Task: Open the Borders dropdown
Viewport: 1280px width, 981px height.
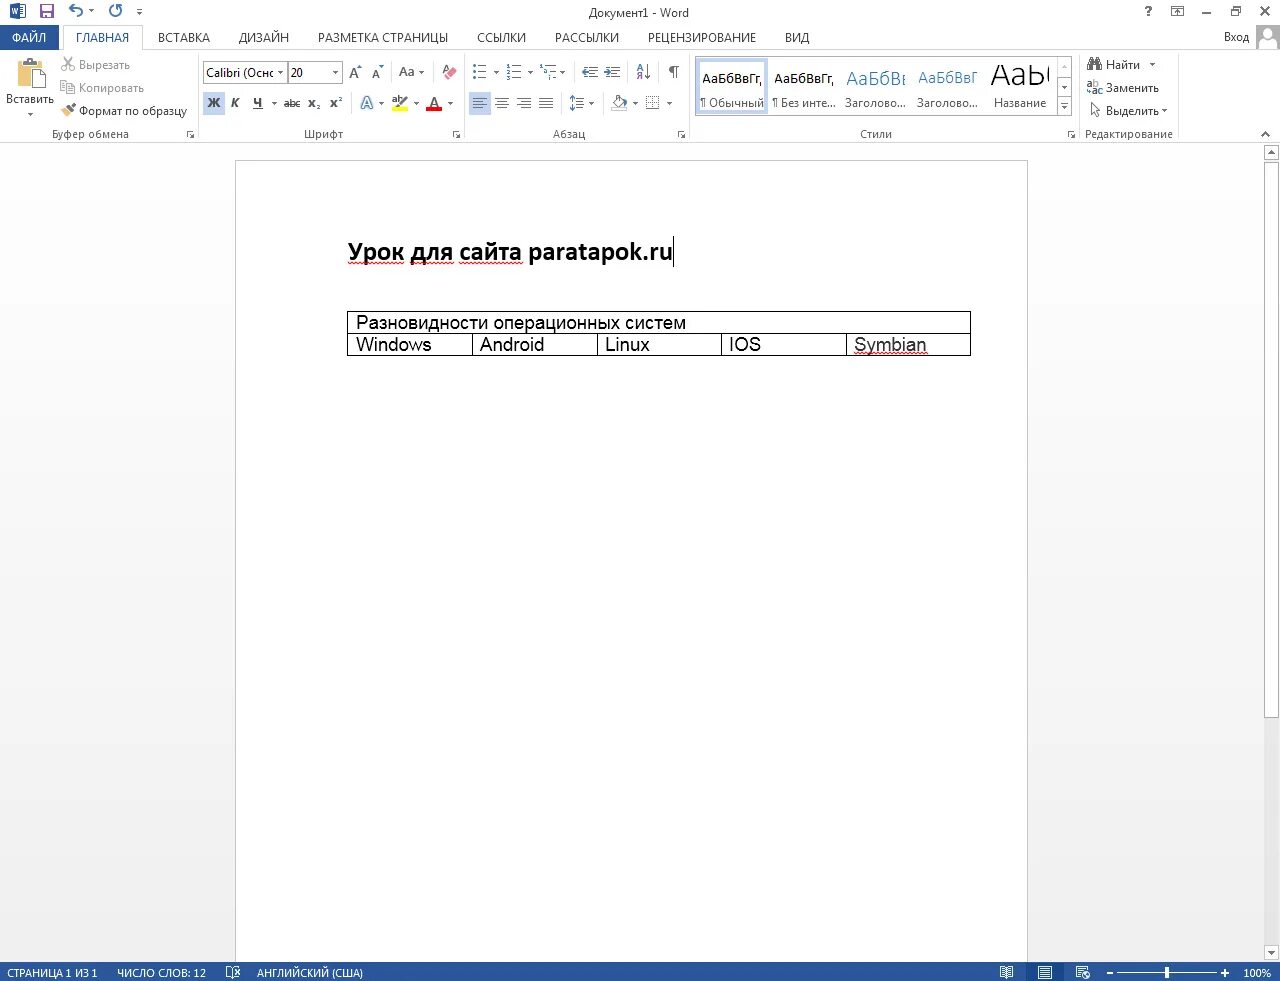Action: tap(669, 103)
